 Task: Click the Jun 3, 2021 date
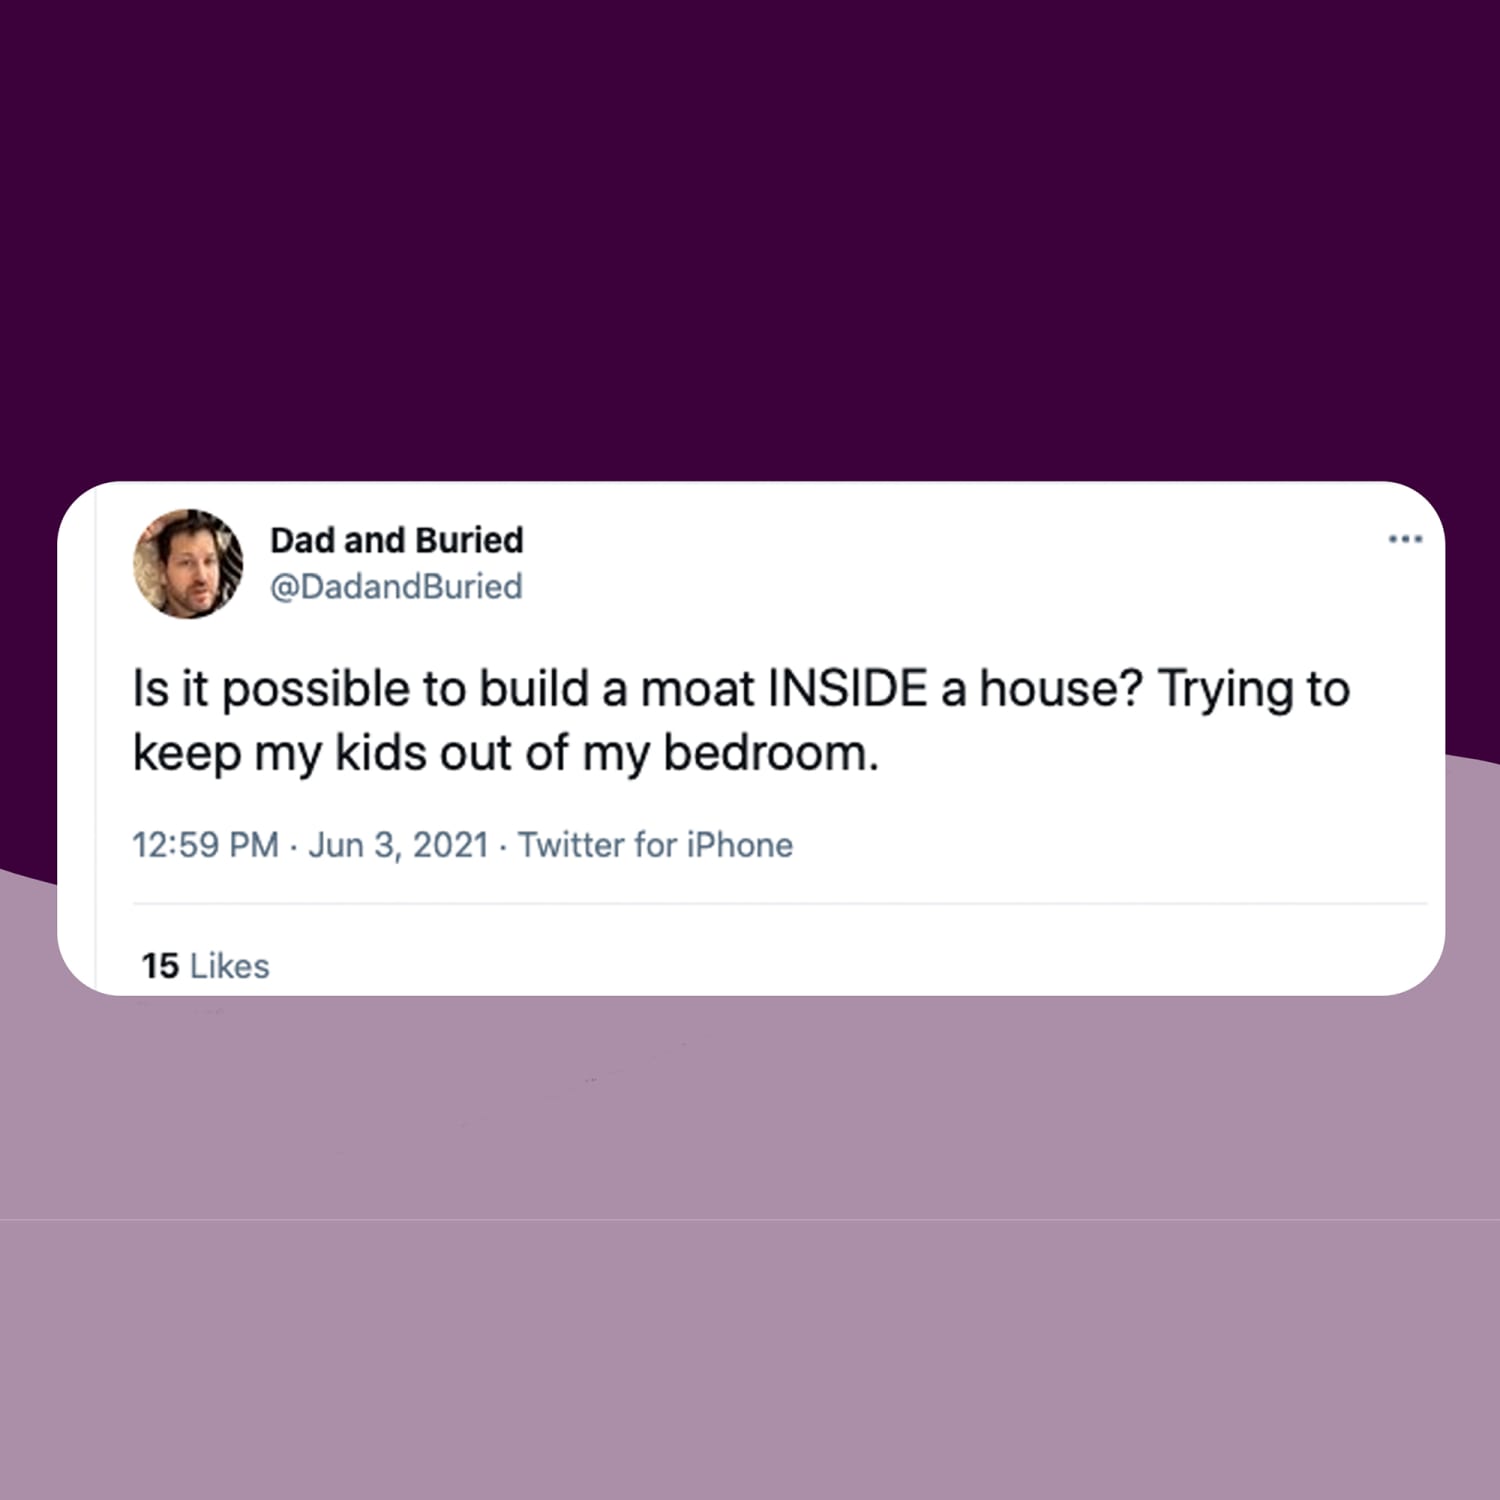pos(398,845)
